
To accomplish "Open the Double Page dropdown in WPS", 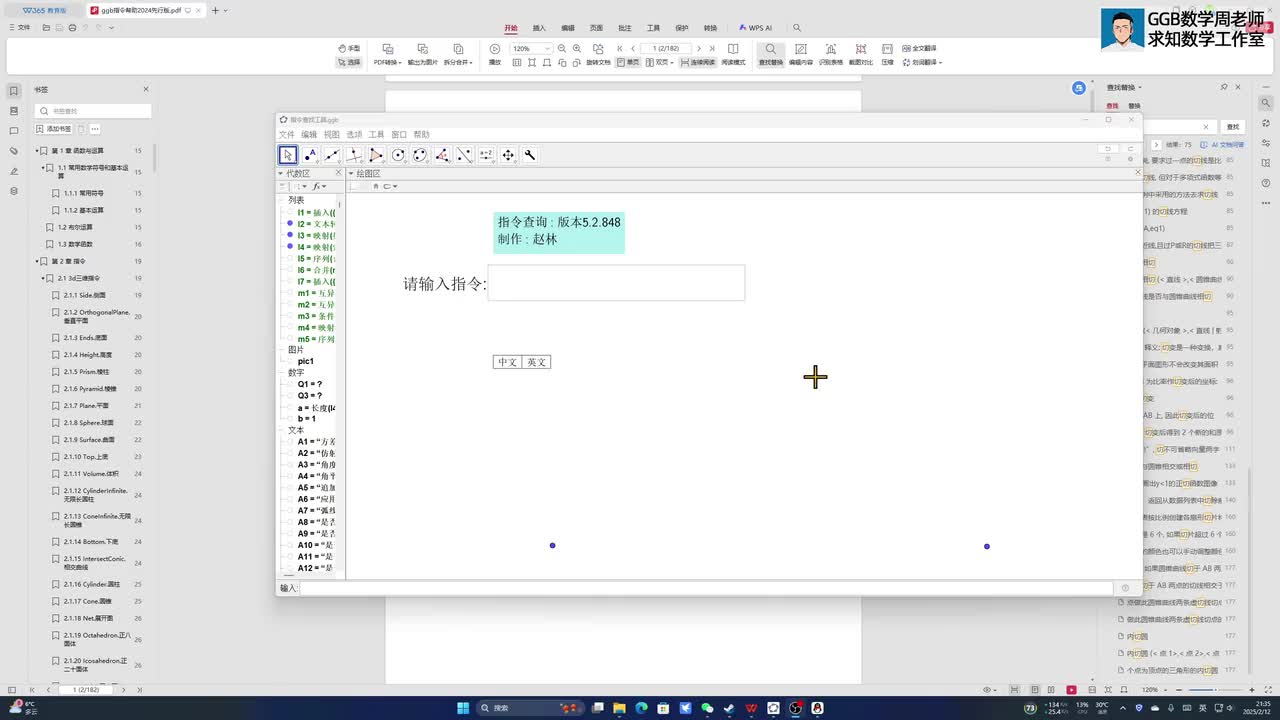I will 660,62.
